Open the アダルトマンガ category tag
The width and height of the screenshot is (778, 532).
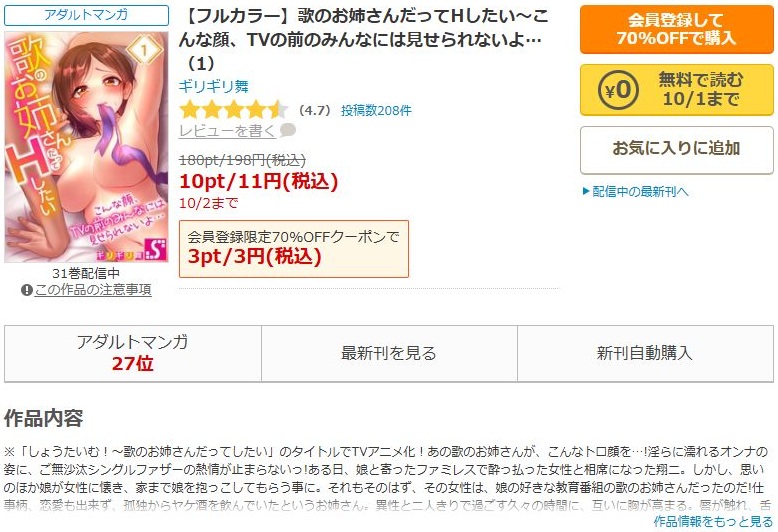pos(86,15)
